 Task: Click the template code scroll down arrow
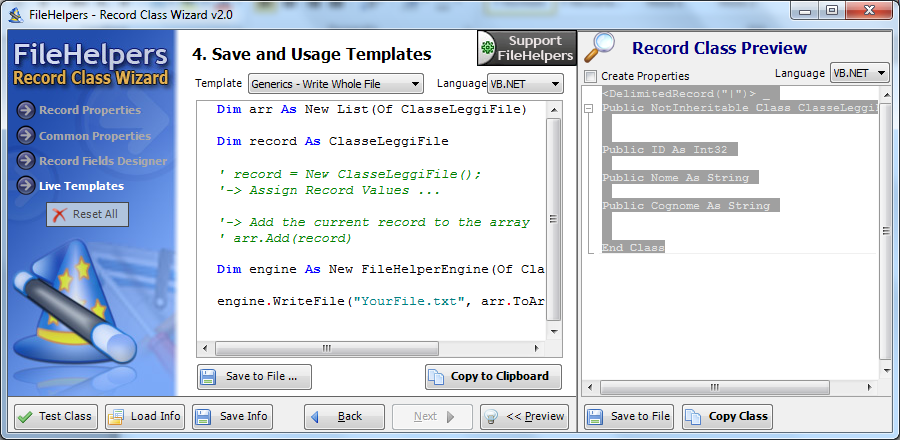click(x=554, y=332)
